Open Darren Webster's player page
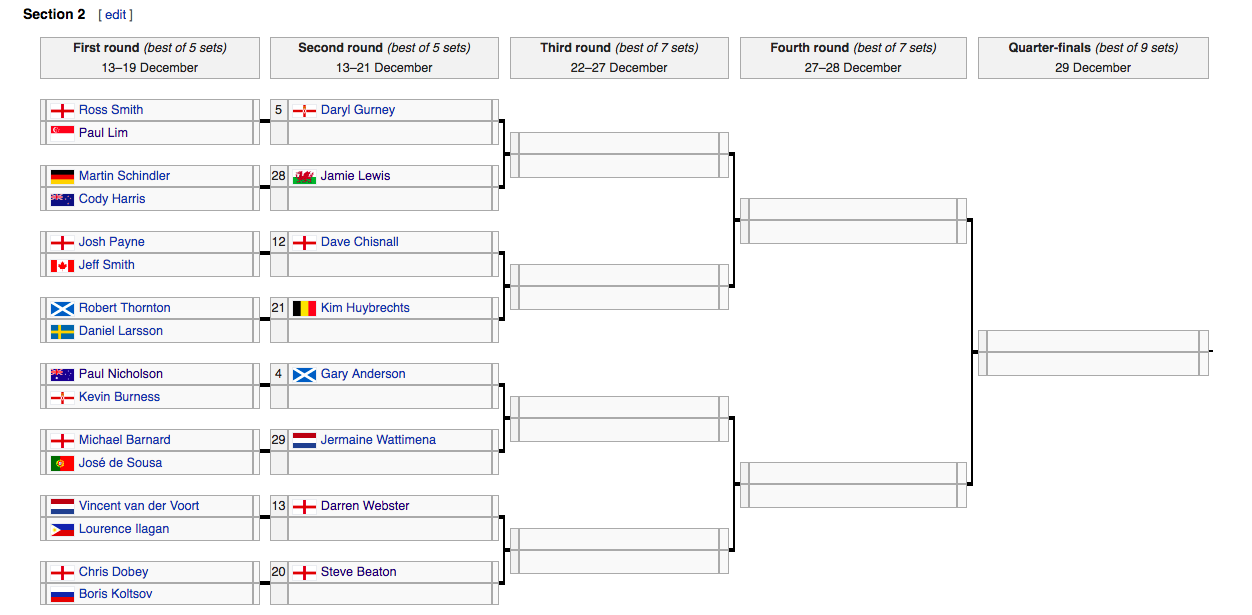Image resolution: width=1252 pixels, height=615 pixels. click(x=365, y=506)
